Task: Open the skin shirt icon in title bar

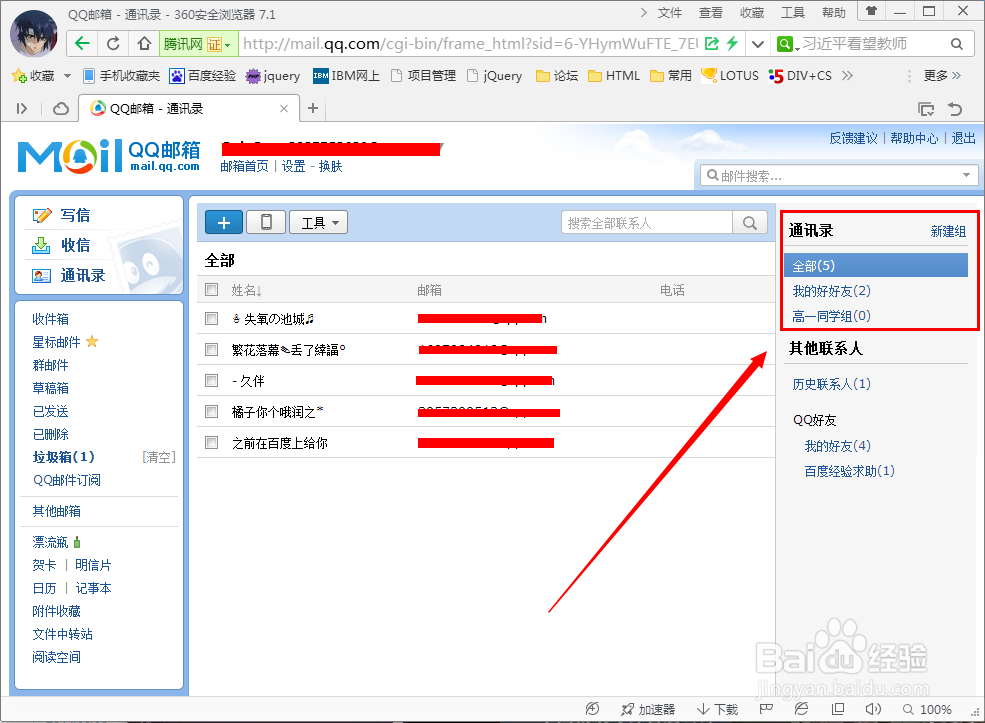Action: (871, 11)
